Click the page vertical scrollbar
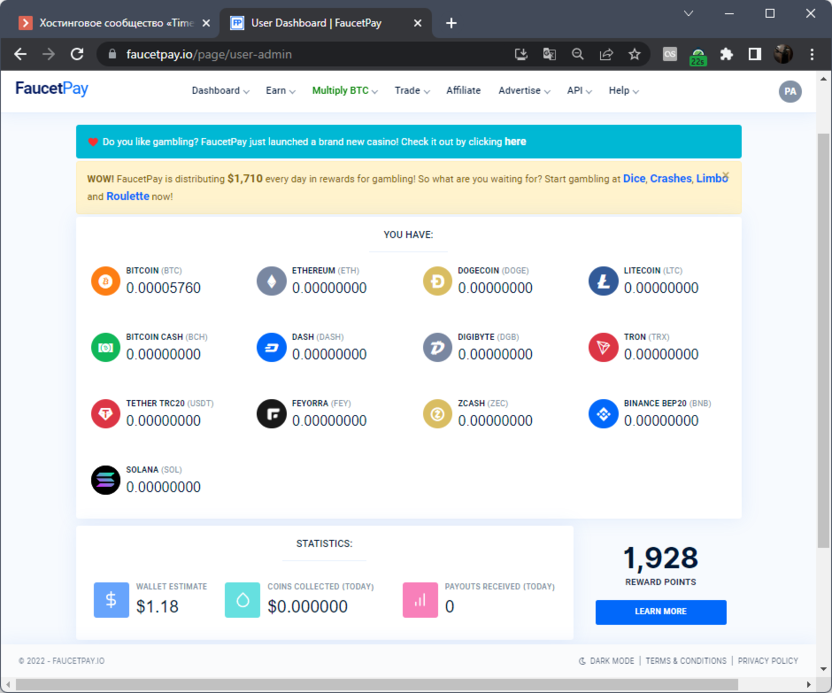This screenshot has width=832, height=693. coord(824,340)
